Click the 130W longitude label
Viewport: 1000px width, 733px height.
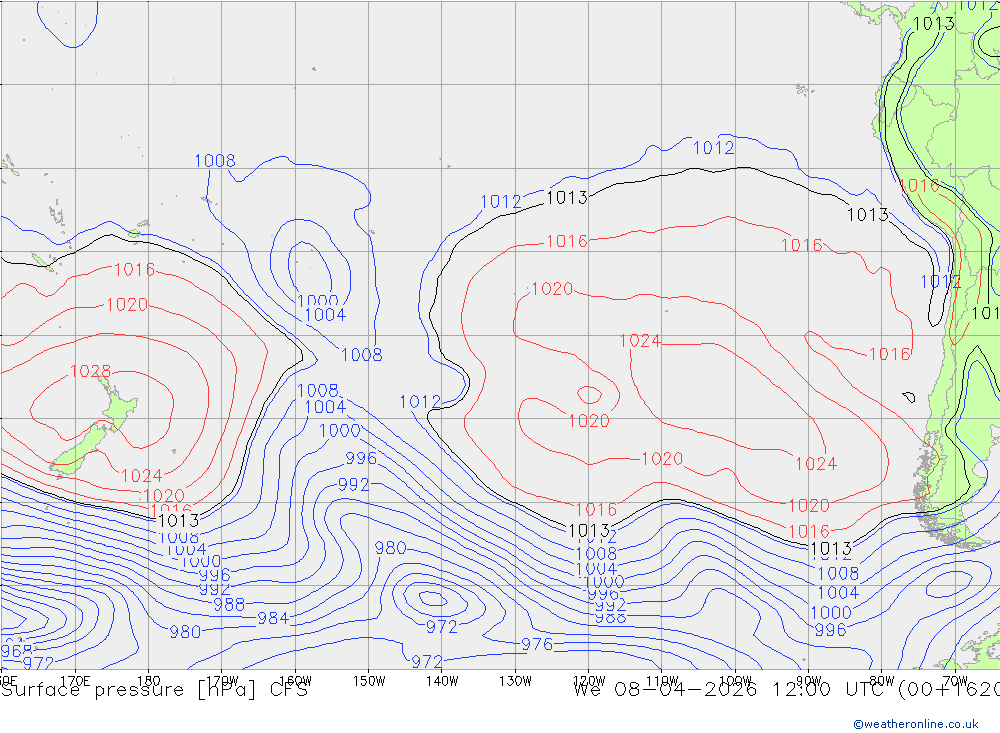pyautogui.click(x=515, y=681)
